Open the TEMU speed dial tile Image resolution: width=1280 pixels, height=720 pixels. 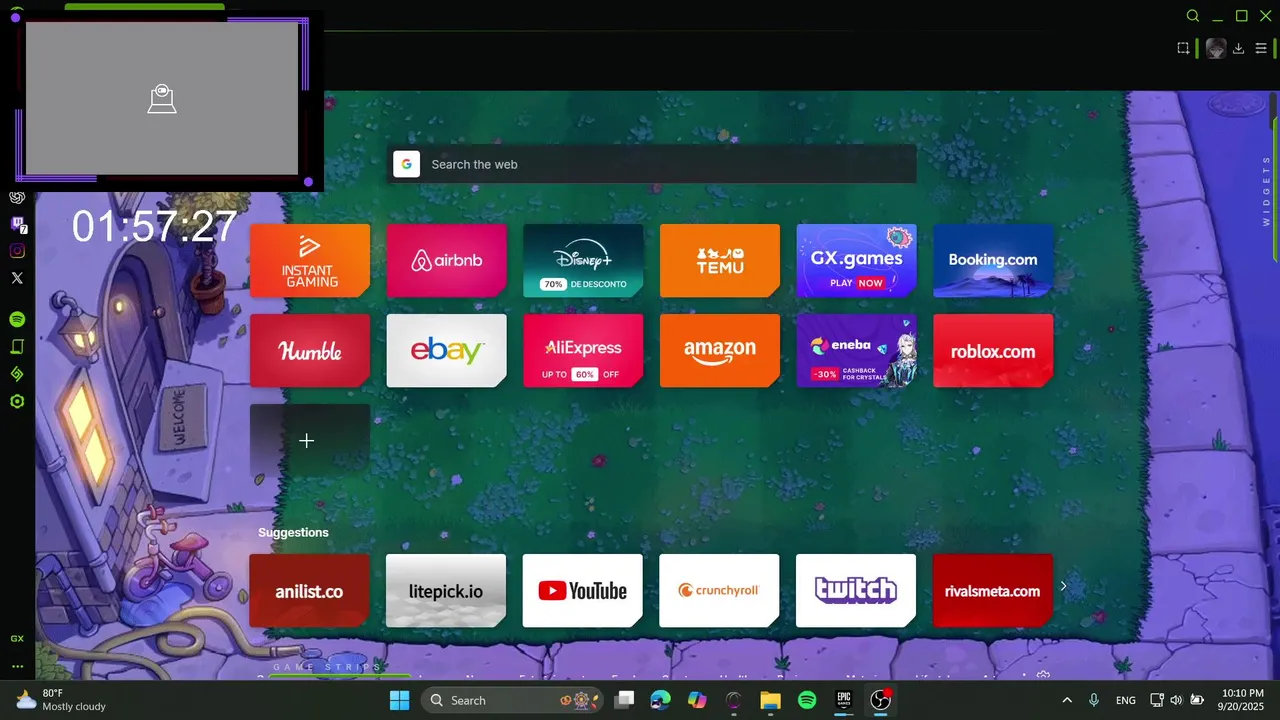pos(720,260)
